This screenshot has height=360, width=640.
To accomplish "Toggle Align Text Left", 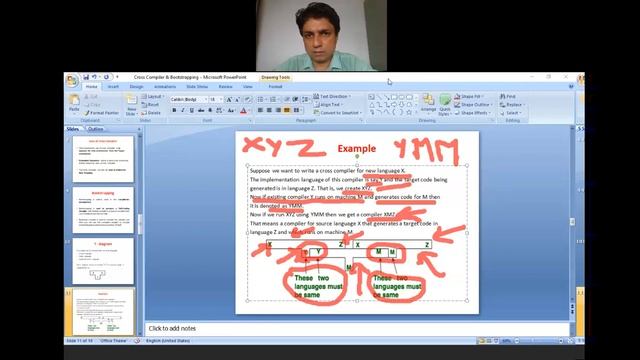I will coord(260,110).
